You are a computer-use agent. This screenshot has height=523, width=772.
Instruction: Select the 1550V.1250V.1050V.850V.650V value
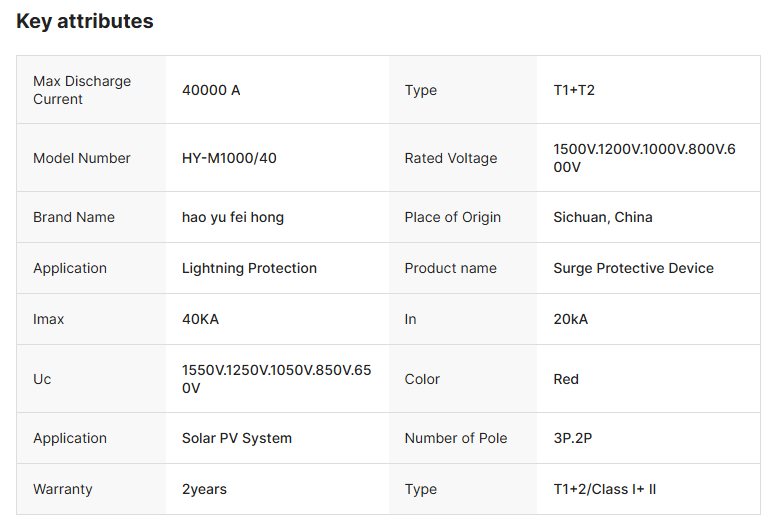[276, 379]
